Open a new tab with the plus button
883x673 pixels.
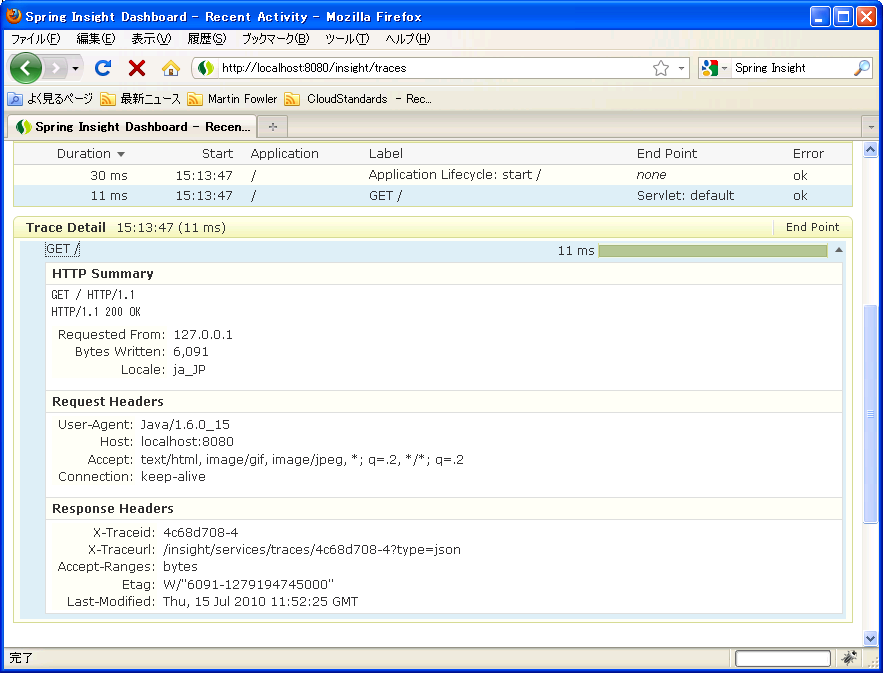point(273,127)
